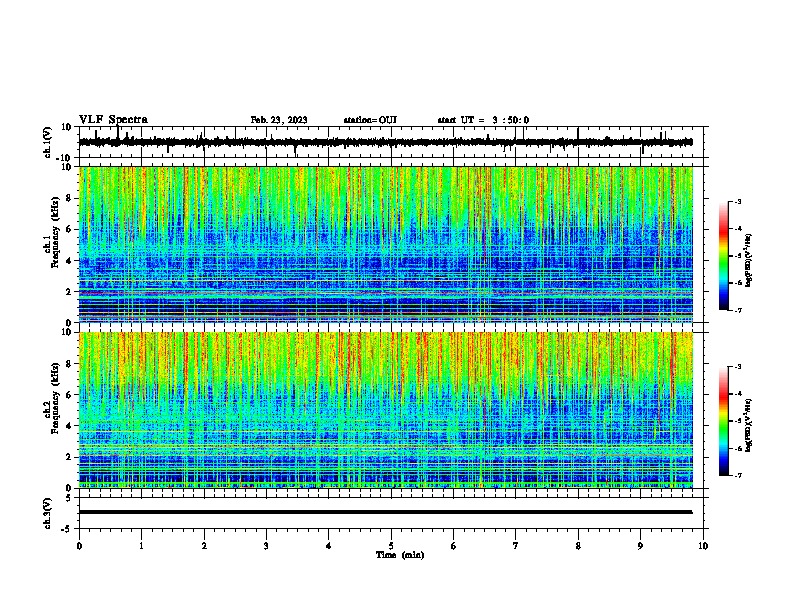Image resolution: width=792 pixels, height=612 pixels.
Task: Click the log(PSD) label beside ch.2 colorbar
Action: (749, 425)
